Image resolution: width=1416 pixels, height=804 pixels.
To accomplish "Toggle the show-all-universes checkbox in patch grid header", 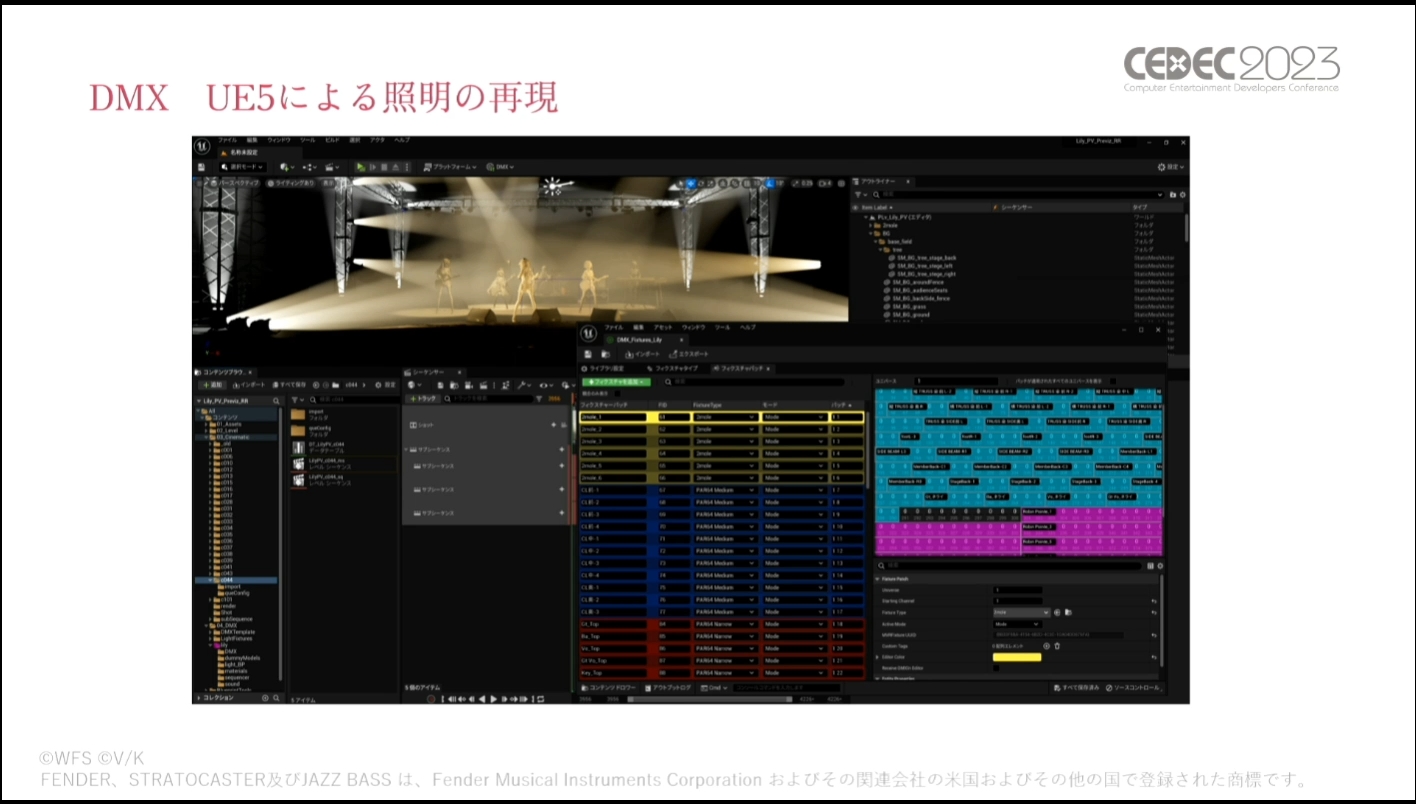I will [x=1113, y=381].
